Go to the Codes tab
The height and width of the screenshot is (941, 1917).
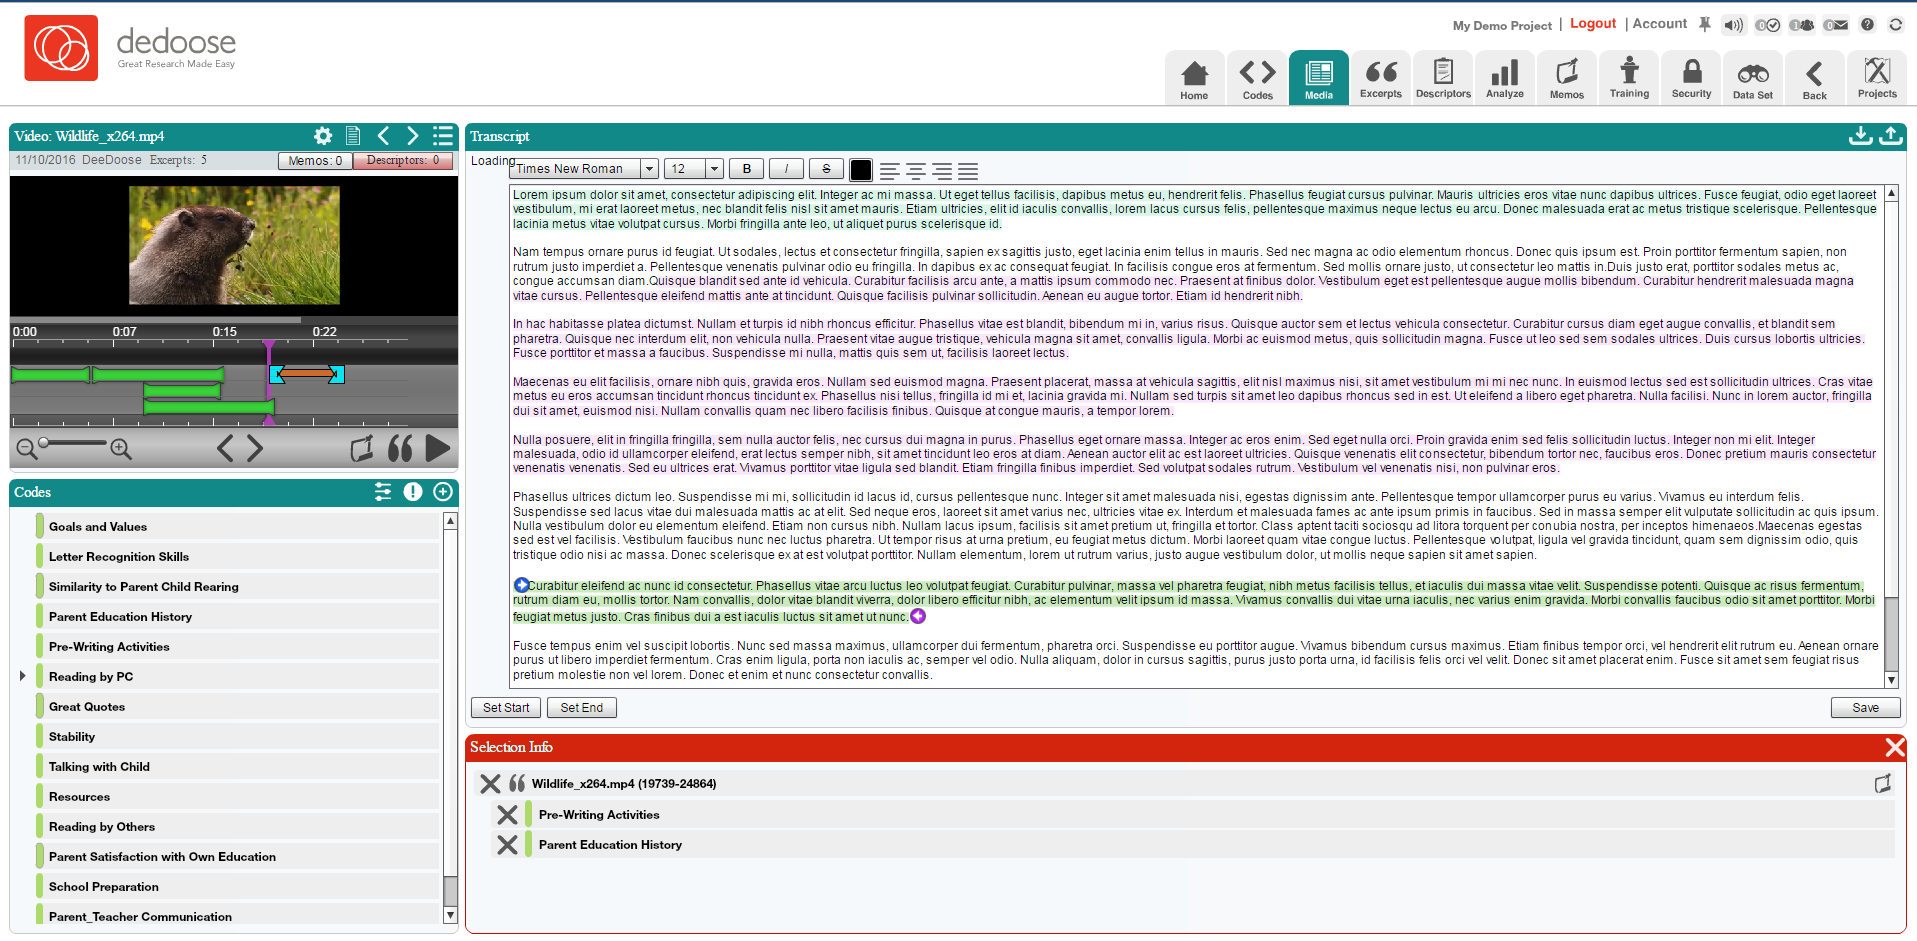[x=1257, y=78]
